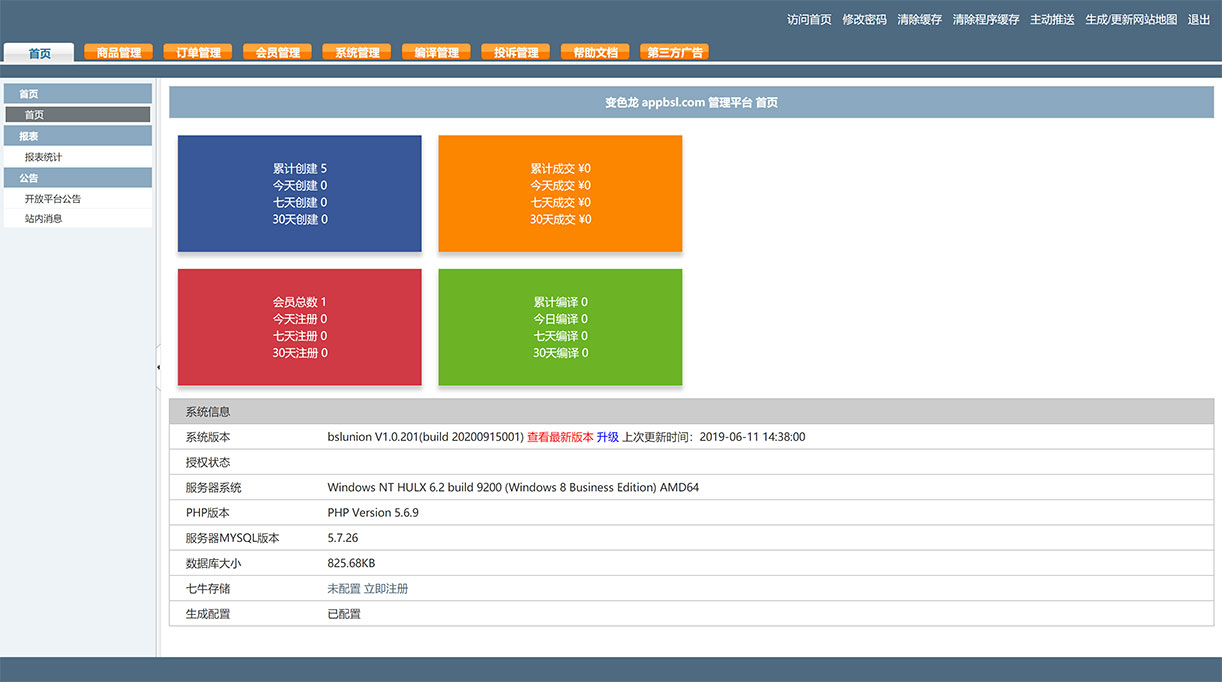Clear cache using 清除缓存
1222x682 pixels.
click(x=918, y=19)
